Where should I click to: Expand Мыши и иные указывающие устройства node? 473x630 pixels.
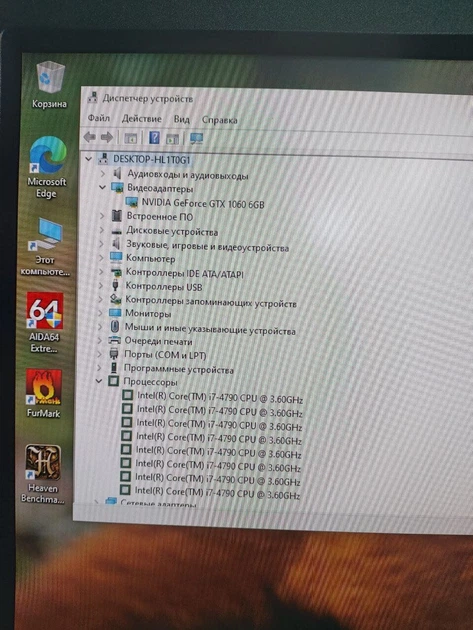(100, 326)
